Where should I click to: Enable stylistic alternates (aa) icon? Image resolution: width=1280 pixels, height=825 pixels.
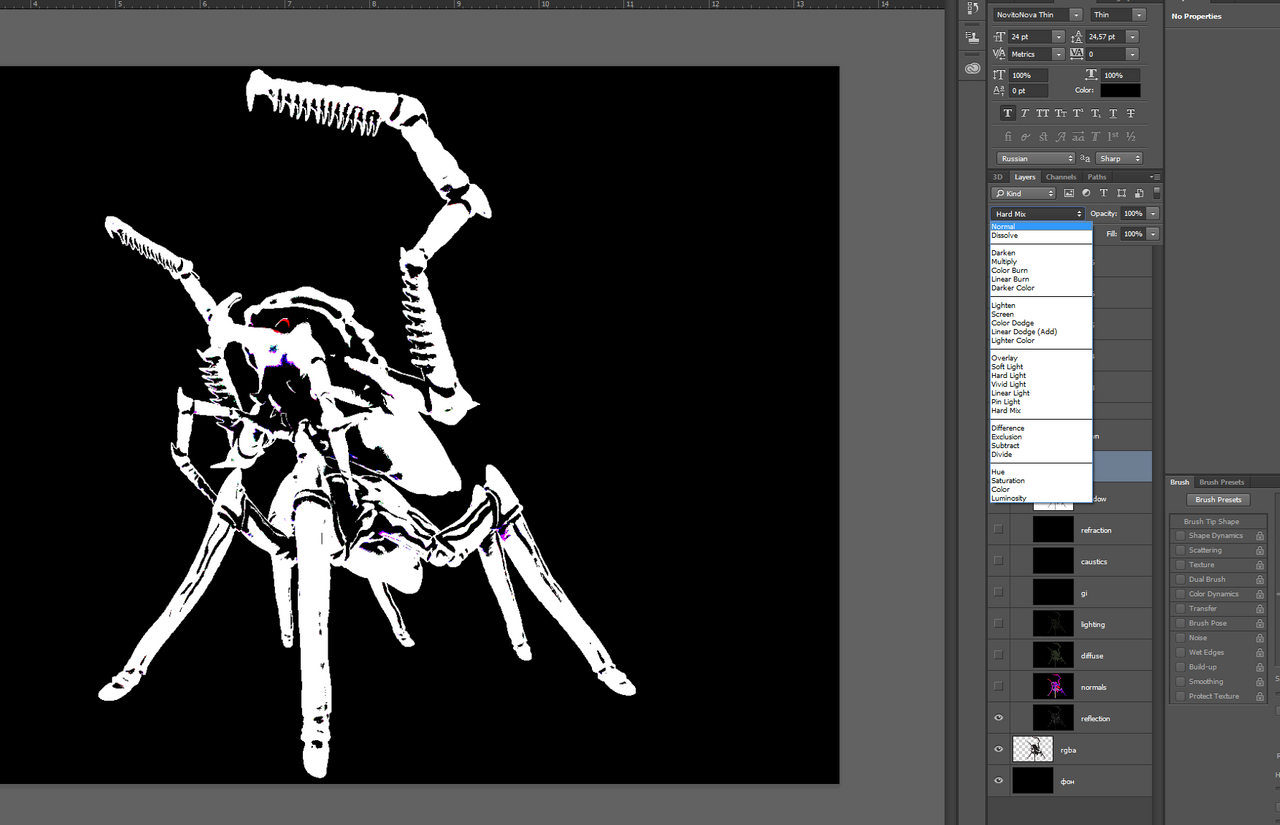(1078, 137)
